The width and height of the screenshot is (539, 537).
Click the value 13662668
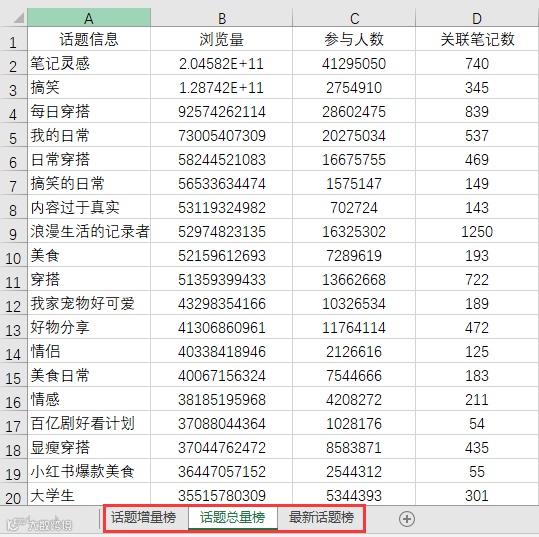pos(354,280)
